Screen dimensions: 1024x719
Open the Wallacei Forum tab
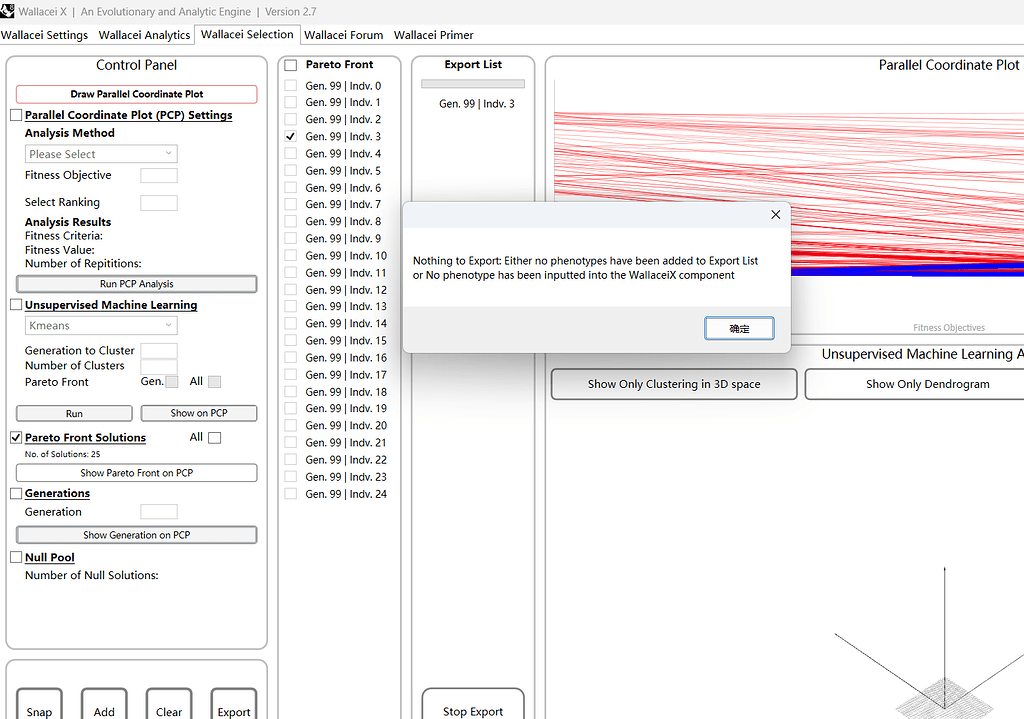click(x=343, y=35)
